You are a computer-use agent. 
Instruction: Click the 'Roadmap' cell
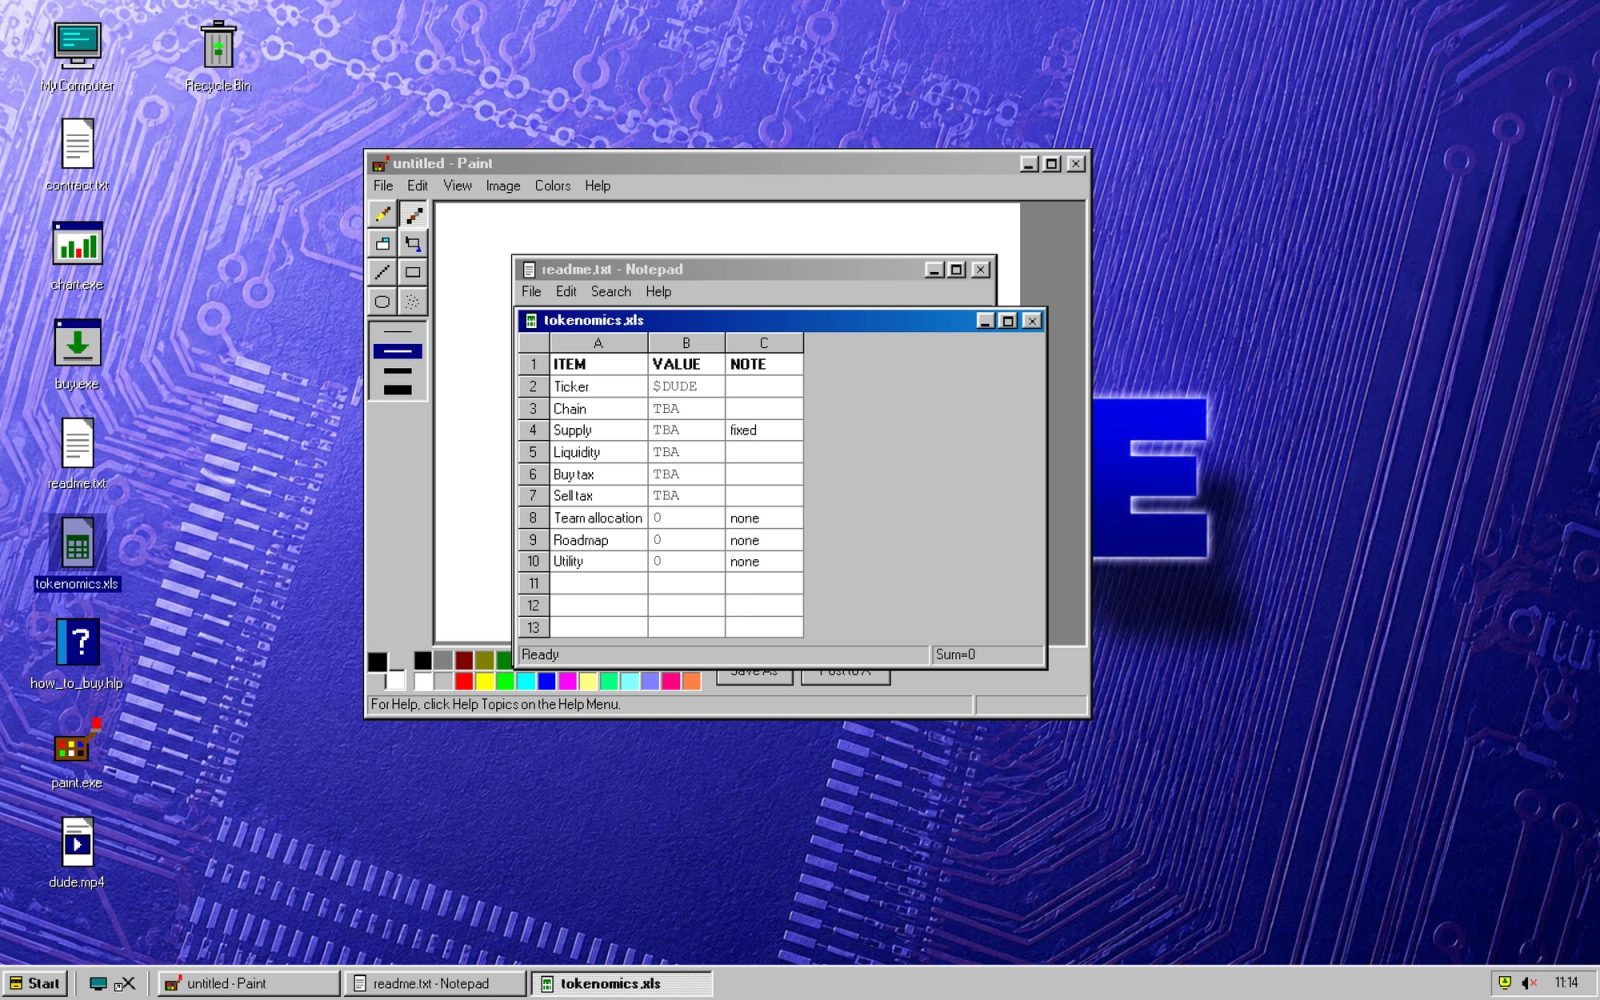coord(598,540)
